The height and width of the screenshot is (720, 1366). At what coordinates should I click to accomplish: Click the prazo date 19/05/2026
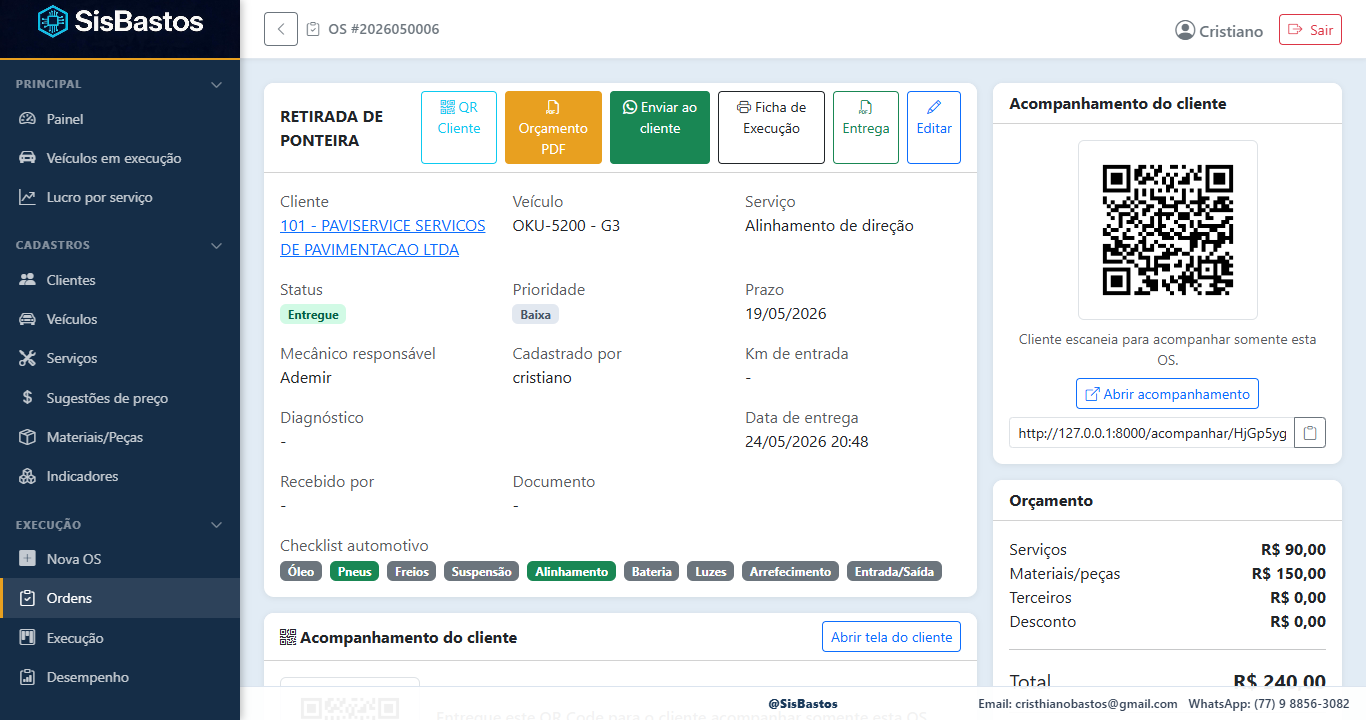[x=786, y=314]
